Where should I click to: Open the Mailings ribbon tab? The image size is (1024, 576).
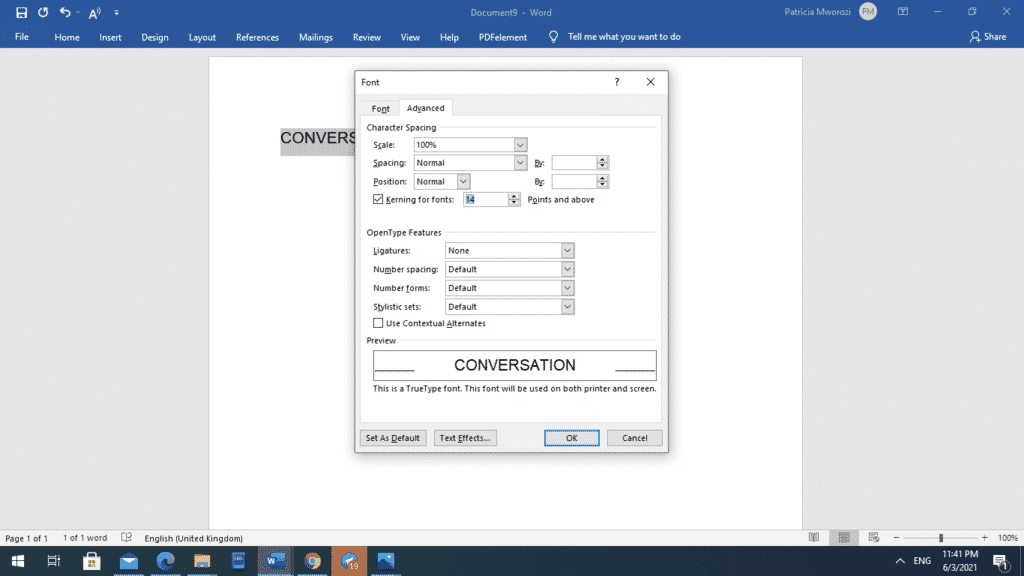click(315, 36)
